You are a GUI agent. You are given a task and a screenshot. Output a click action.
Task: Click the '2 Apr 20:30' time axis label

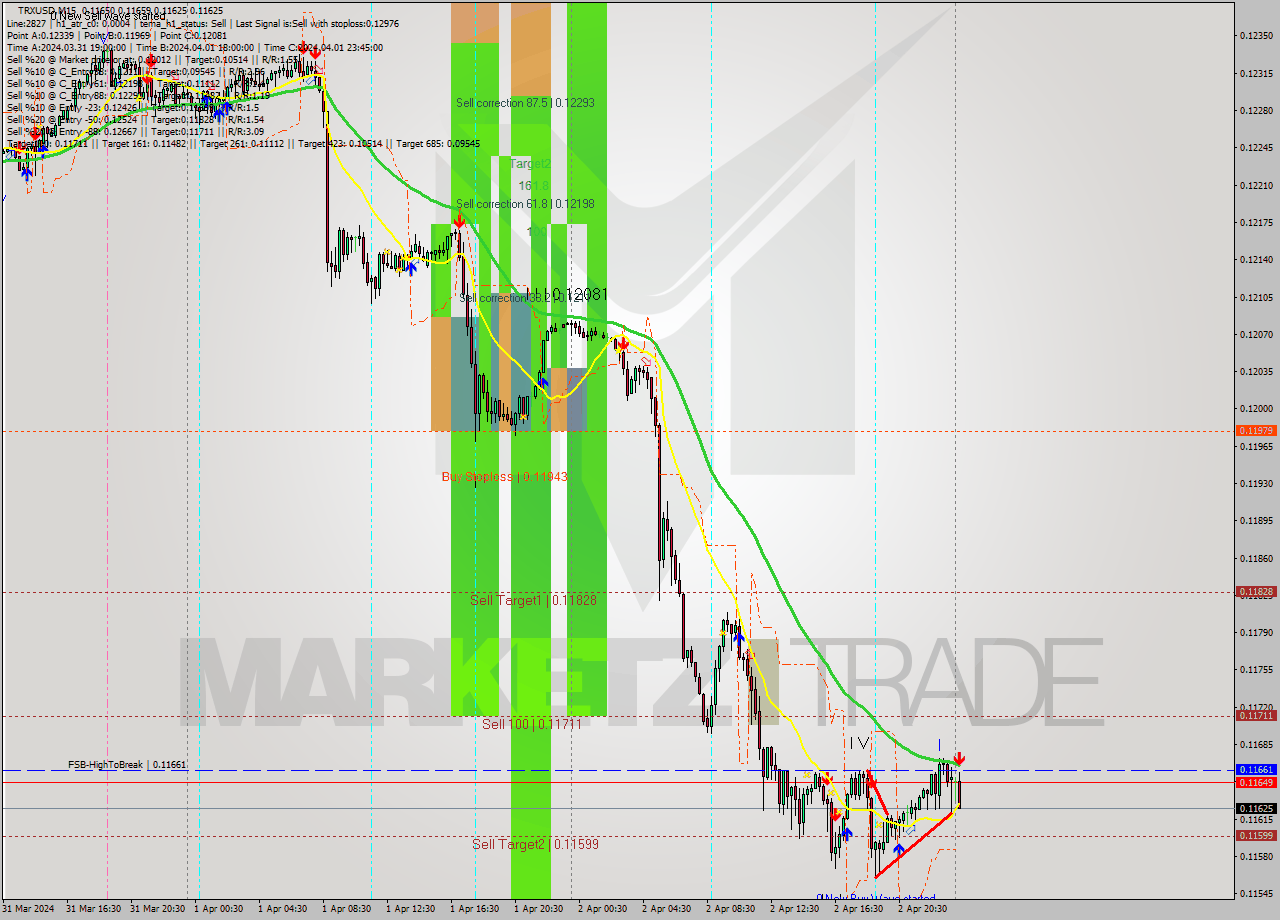point(925,909)
